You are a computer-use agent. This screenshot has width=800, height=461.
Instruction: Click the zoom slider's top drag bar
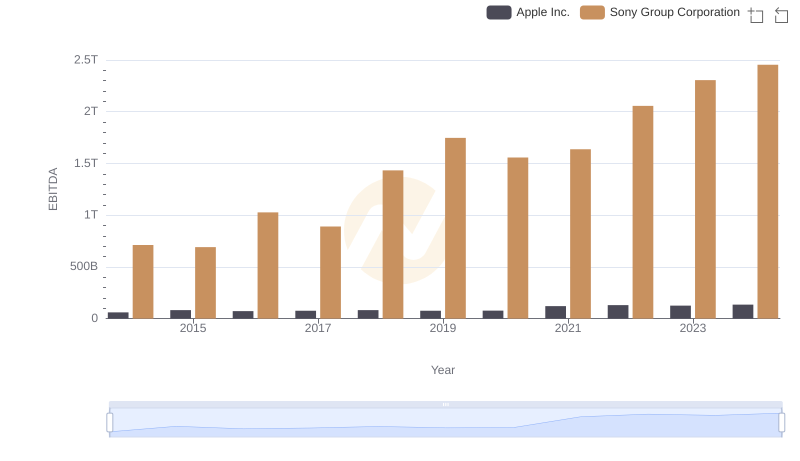pos(445,404)
